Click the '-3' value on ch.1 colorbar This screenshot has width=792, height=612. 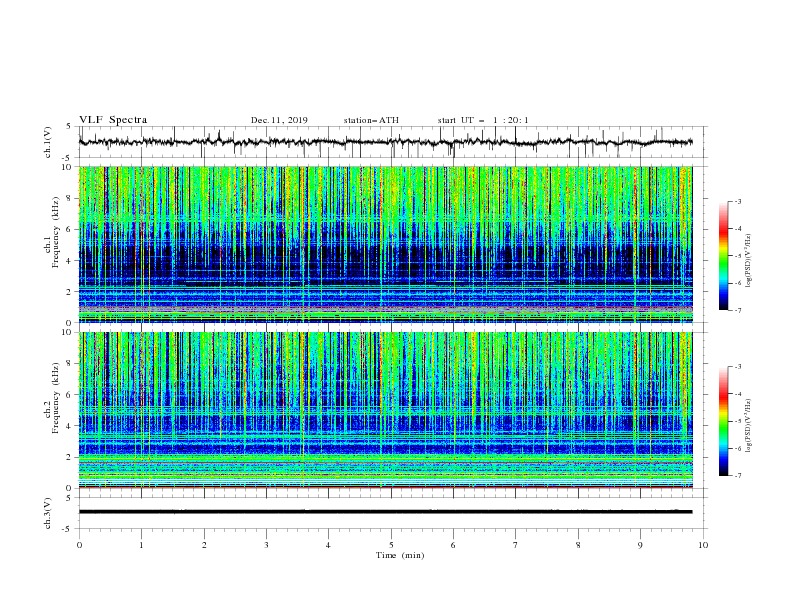tap(737, 201)
